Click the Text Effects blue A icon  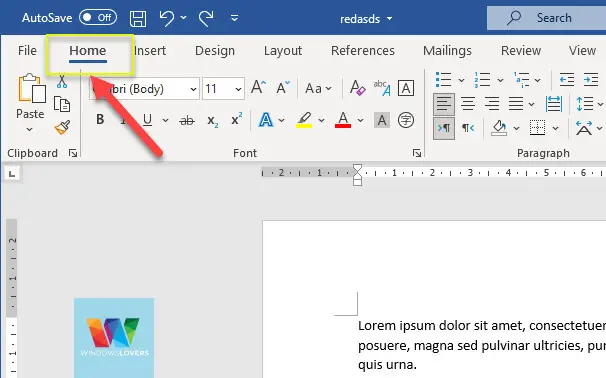tap(266, 120)
